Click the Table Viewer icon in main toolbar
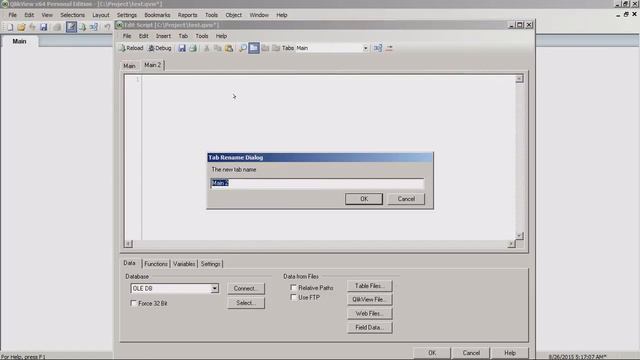 [x=93, y=27]
